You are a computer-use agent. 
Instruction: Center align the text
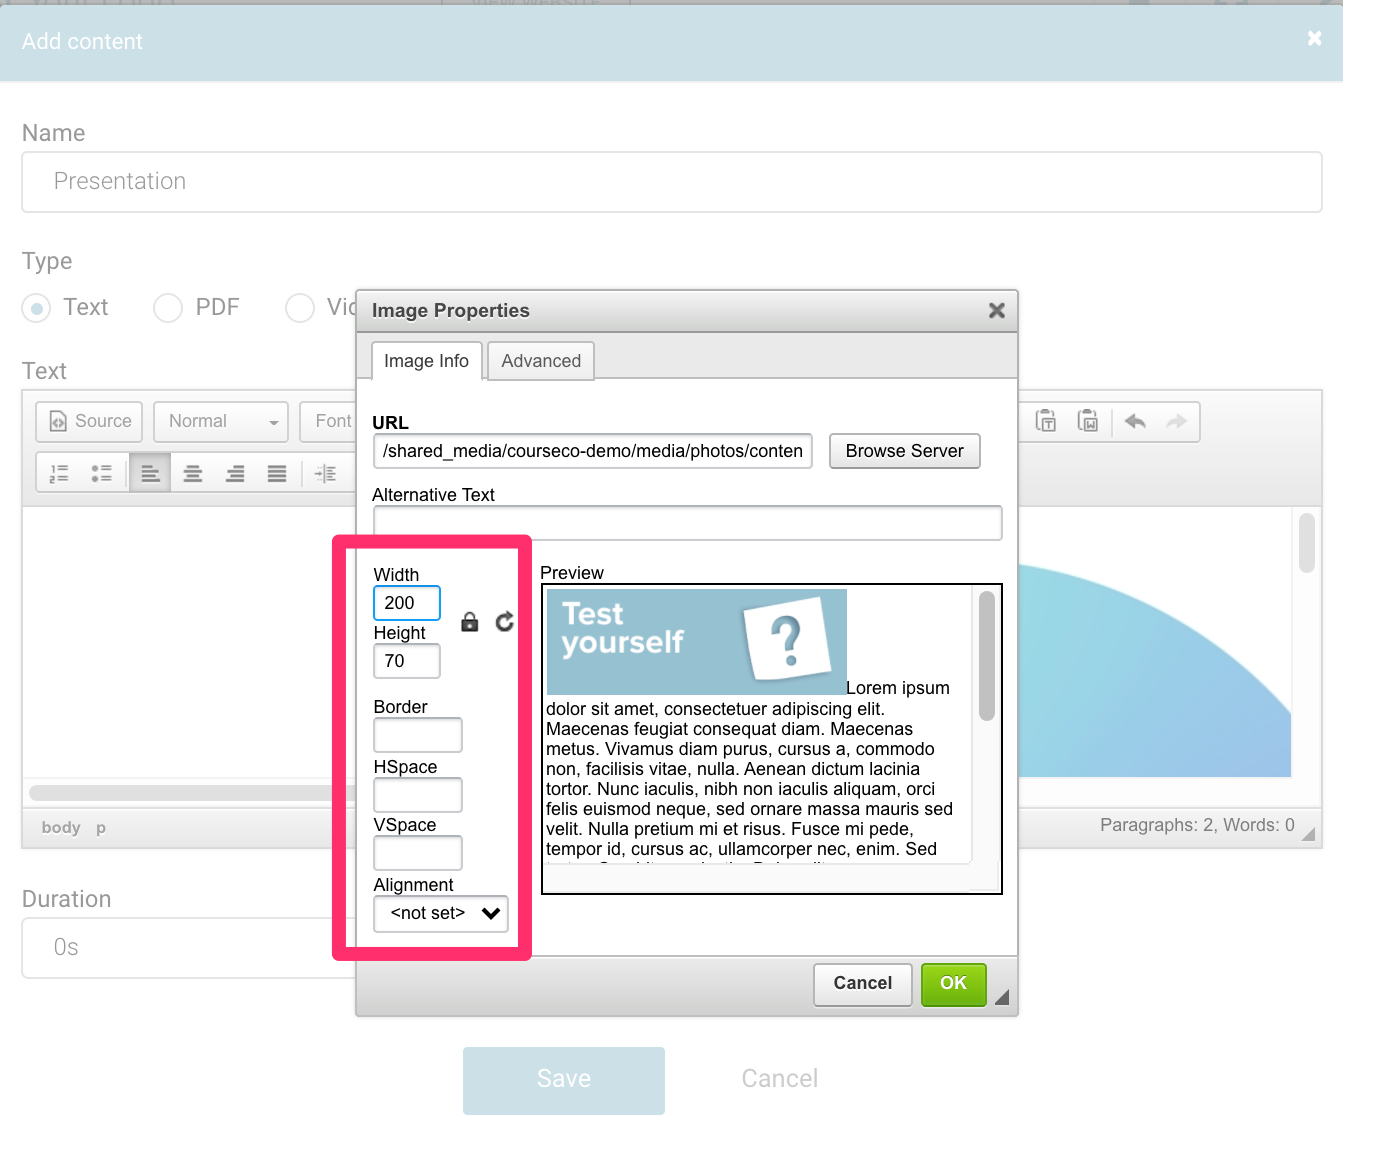[x=193, y=474]
